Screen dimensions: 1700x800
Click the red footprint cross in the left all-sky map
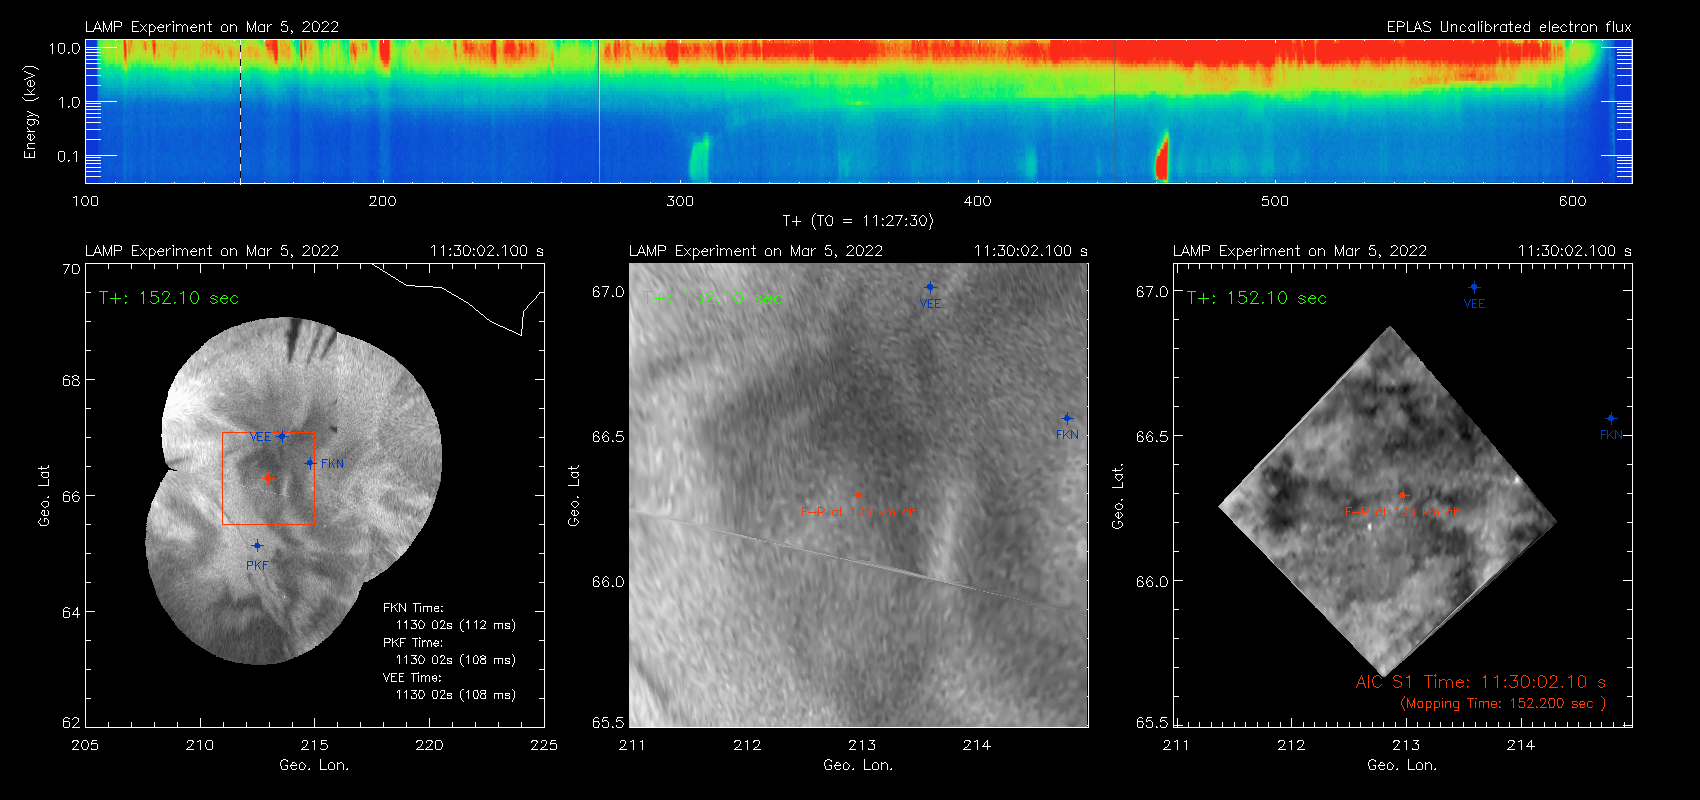pos(268,479)
